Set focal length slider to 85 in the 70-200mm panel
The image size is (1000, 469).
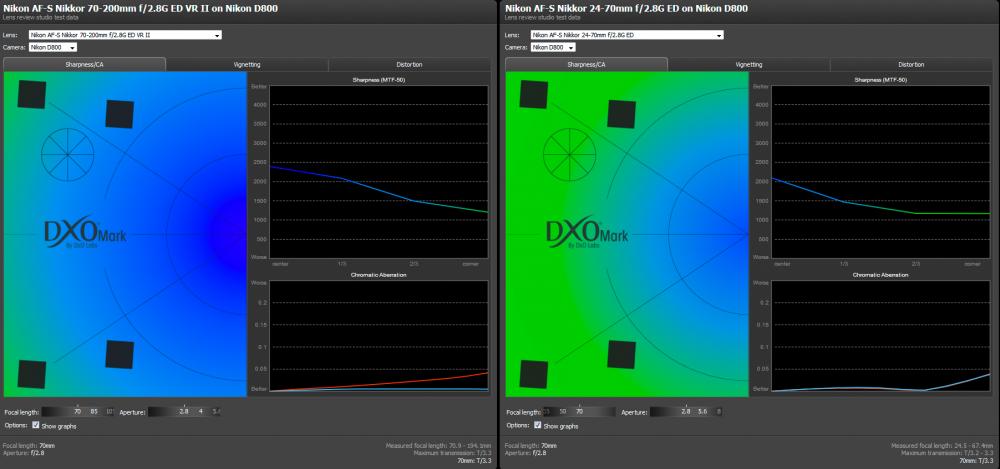pyautogui.click(x=94, y=412)
